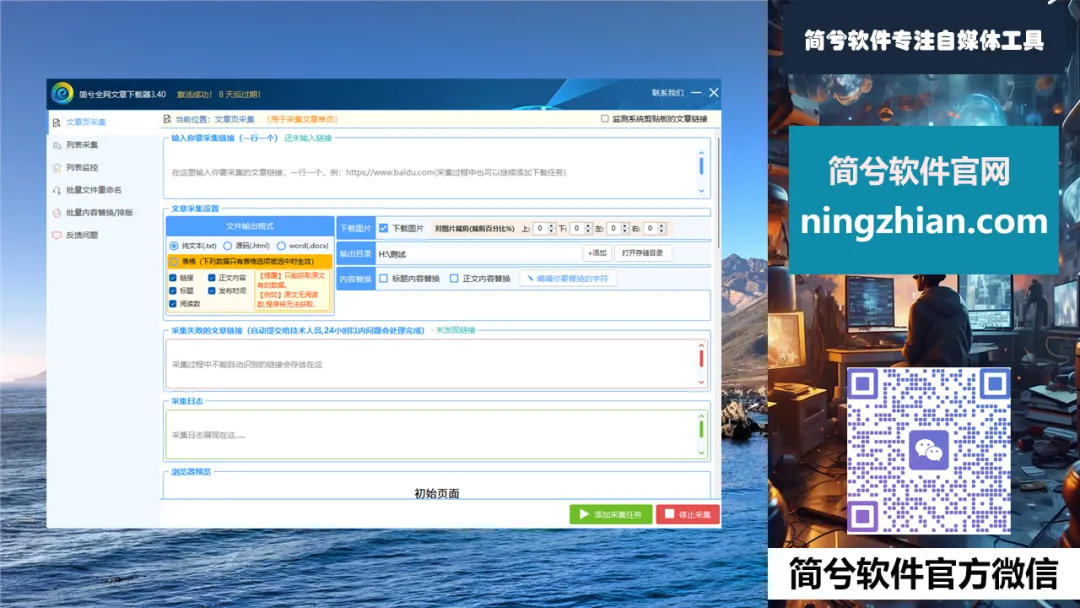Click the up arrow in the failed-links box scrollbar

pyautogui.click(x=701, y=346)
